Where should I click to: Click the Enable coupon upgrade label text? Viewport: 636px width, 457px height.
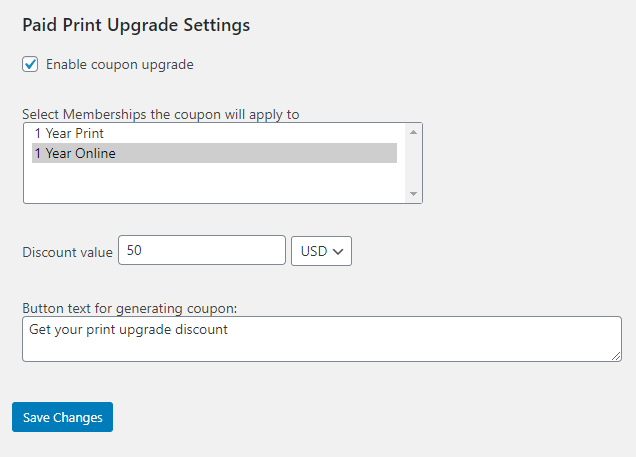120,64
